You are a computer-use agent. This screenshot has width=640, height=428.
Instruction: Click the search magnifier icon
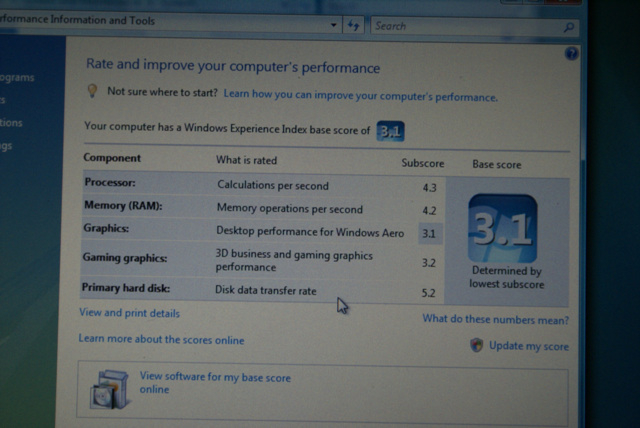pos(569,27)
